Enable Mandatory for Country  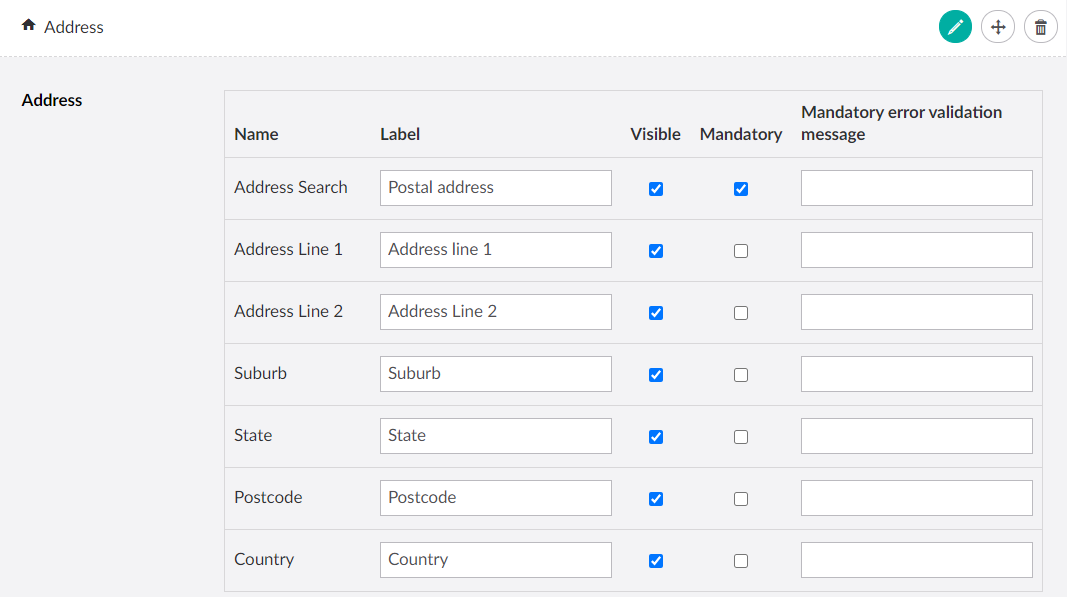coord(741,560)
